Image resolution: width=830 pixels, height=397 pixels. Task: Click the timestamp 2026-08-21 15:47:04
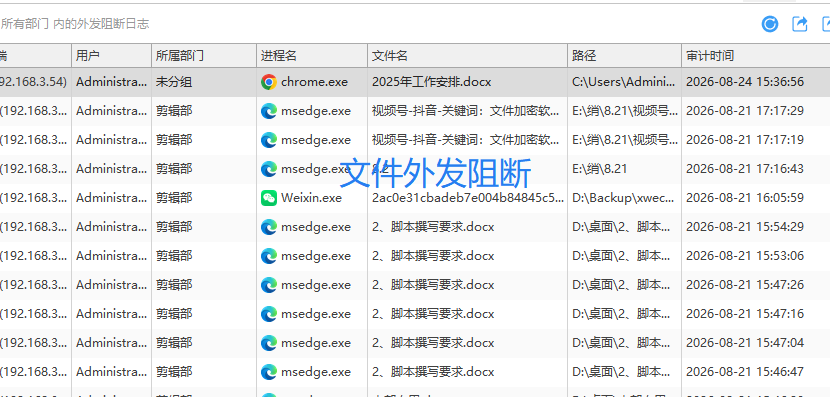(x=745, y=343)
